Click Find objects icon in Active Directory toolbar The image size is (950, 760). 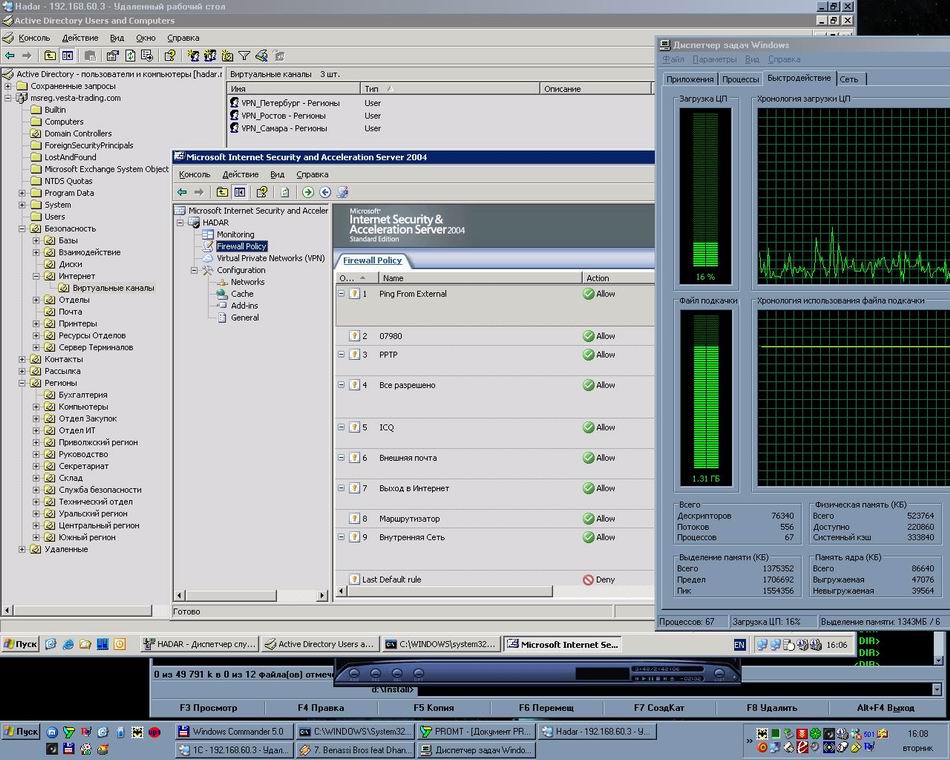(x=262, y=56)
